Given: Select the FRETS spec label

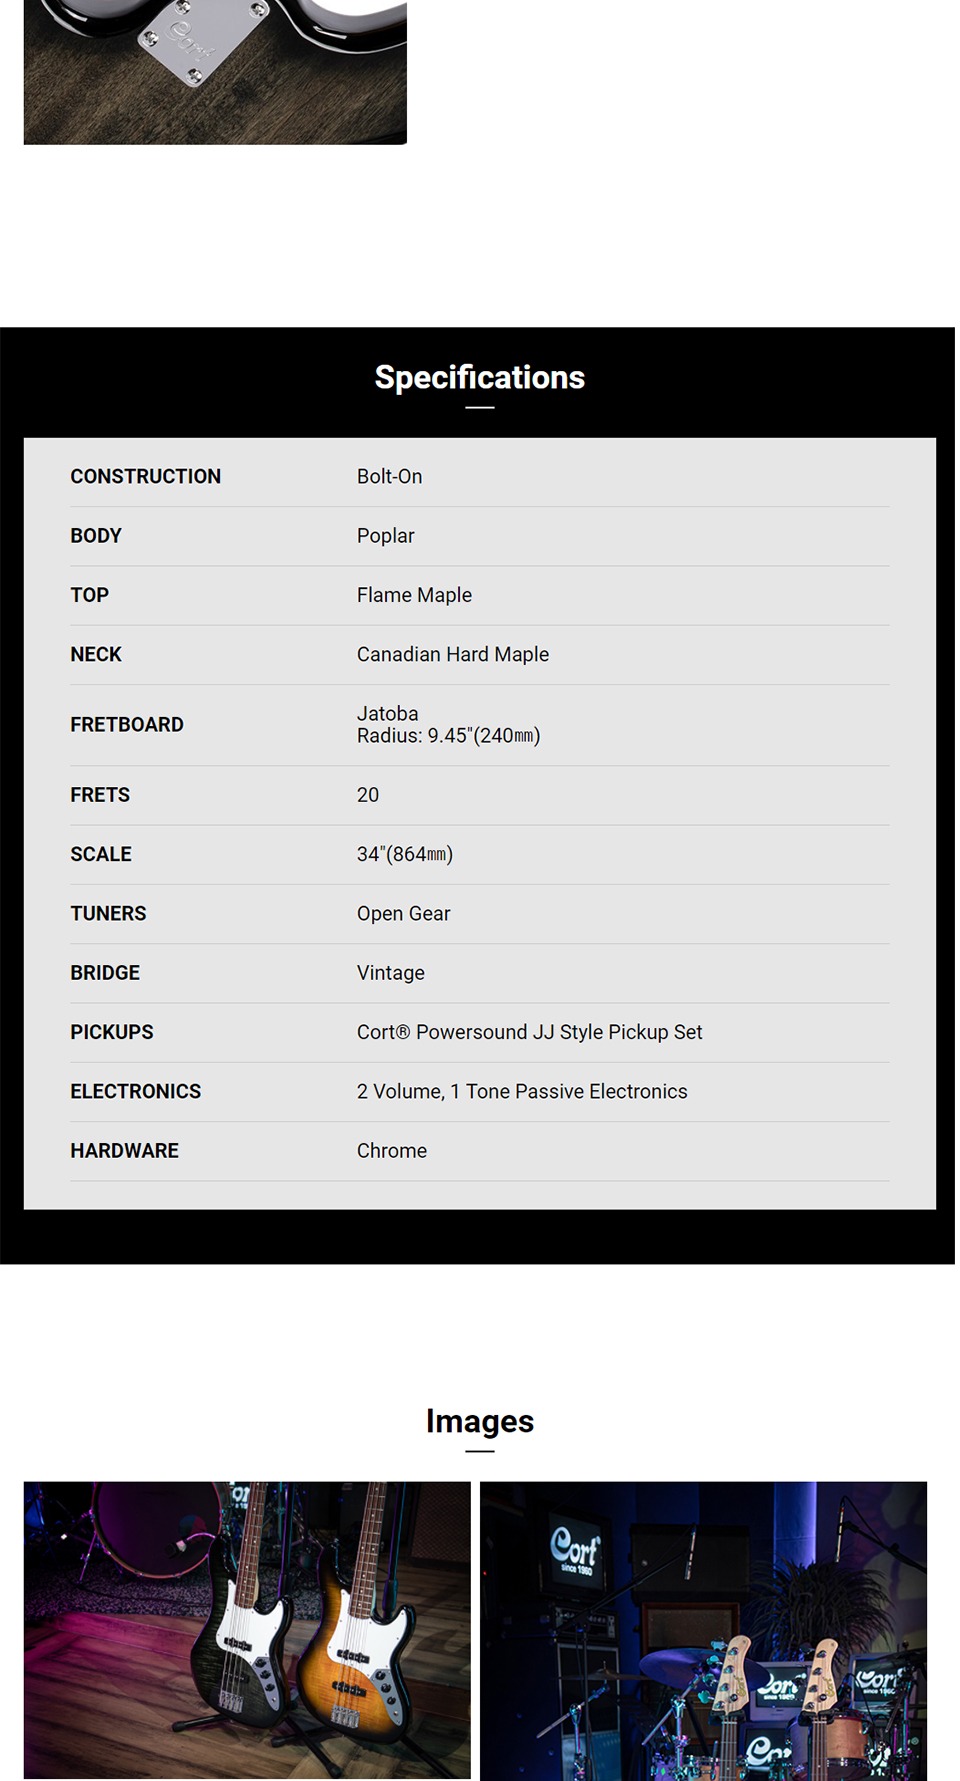Looking at the screenshot, I should [100, 795].
